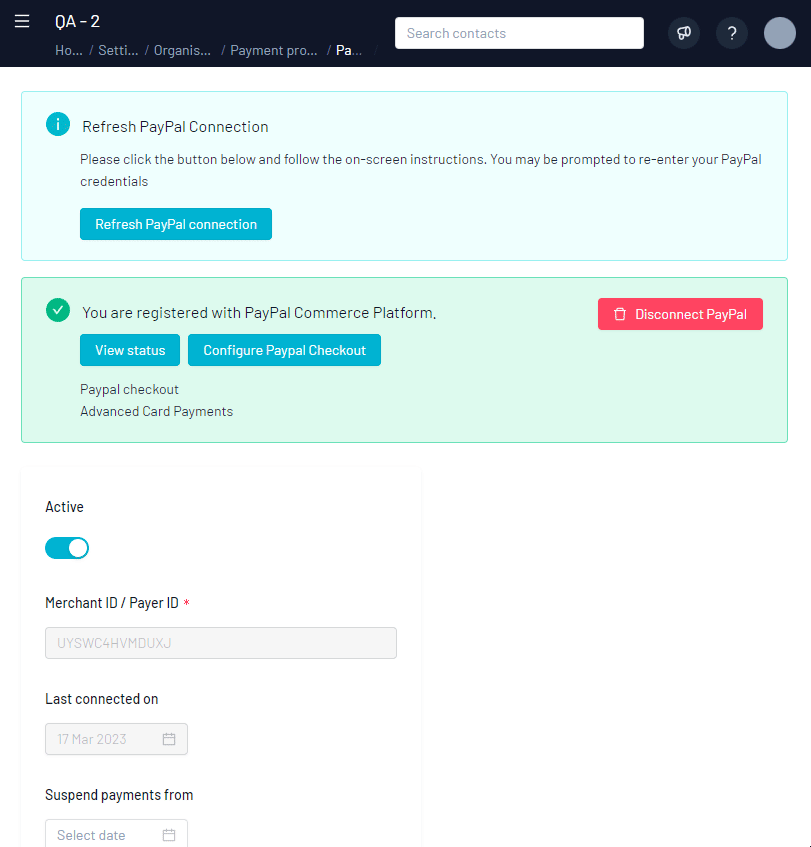
Task: Click calendar icon in Last connected on field
Action: (x=169, y=739)
